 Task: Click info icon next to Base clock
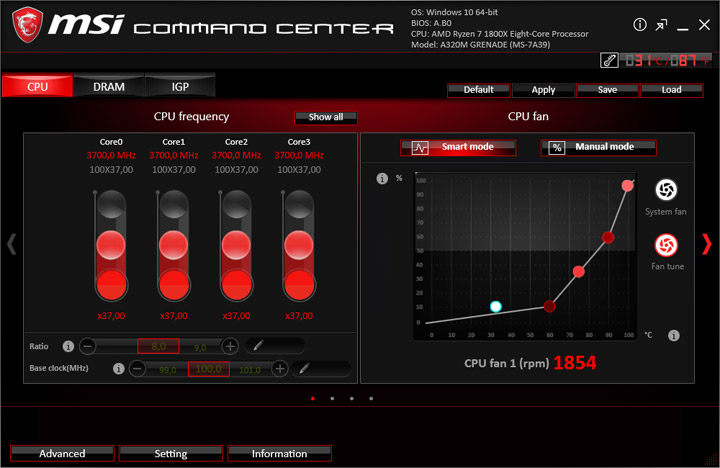point(118,368)
